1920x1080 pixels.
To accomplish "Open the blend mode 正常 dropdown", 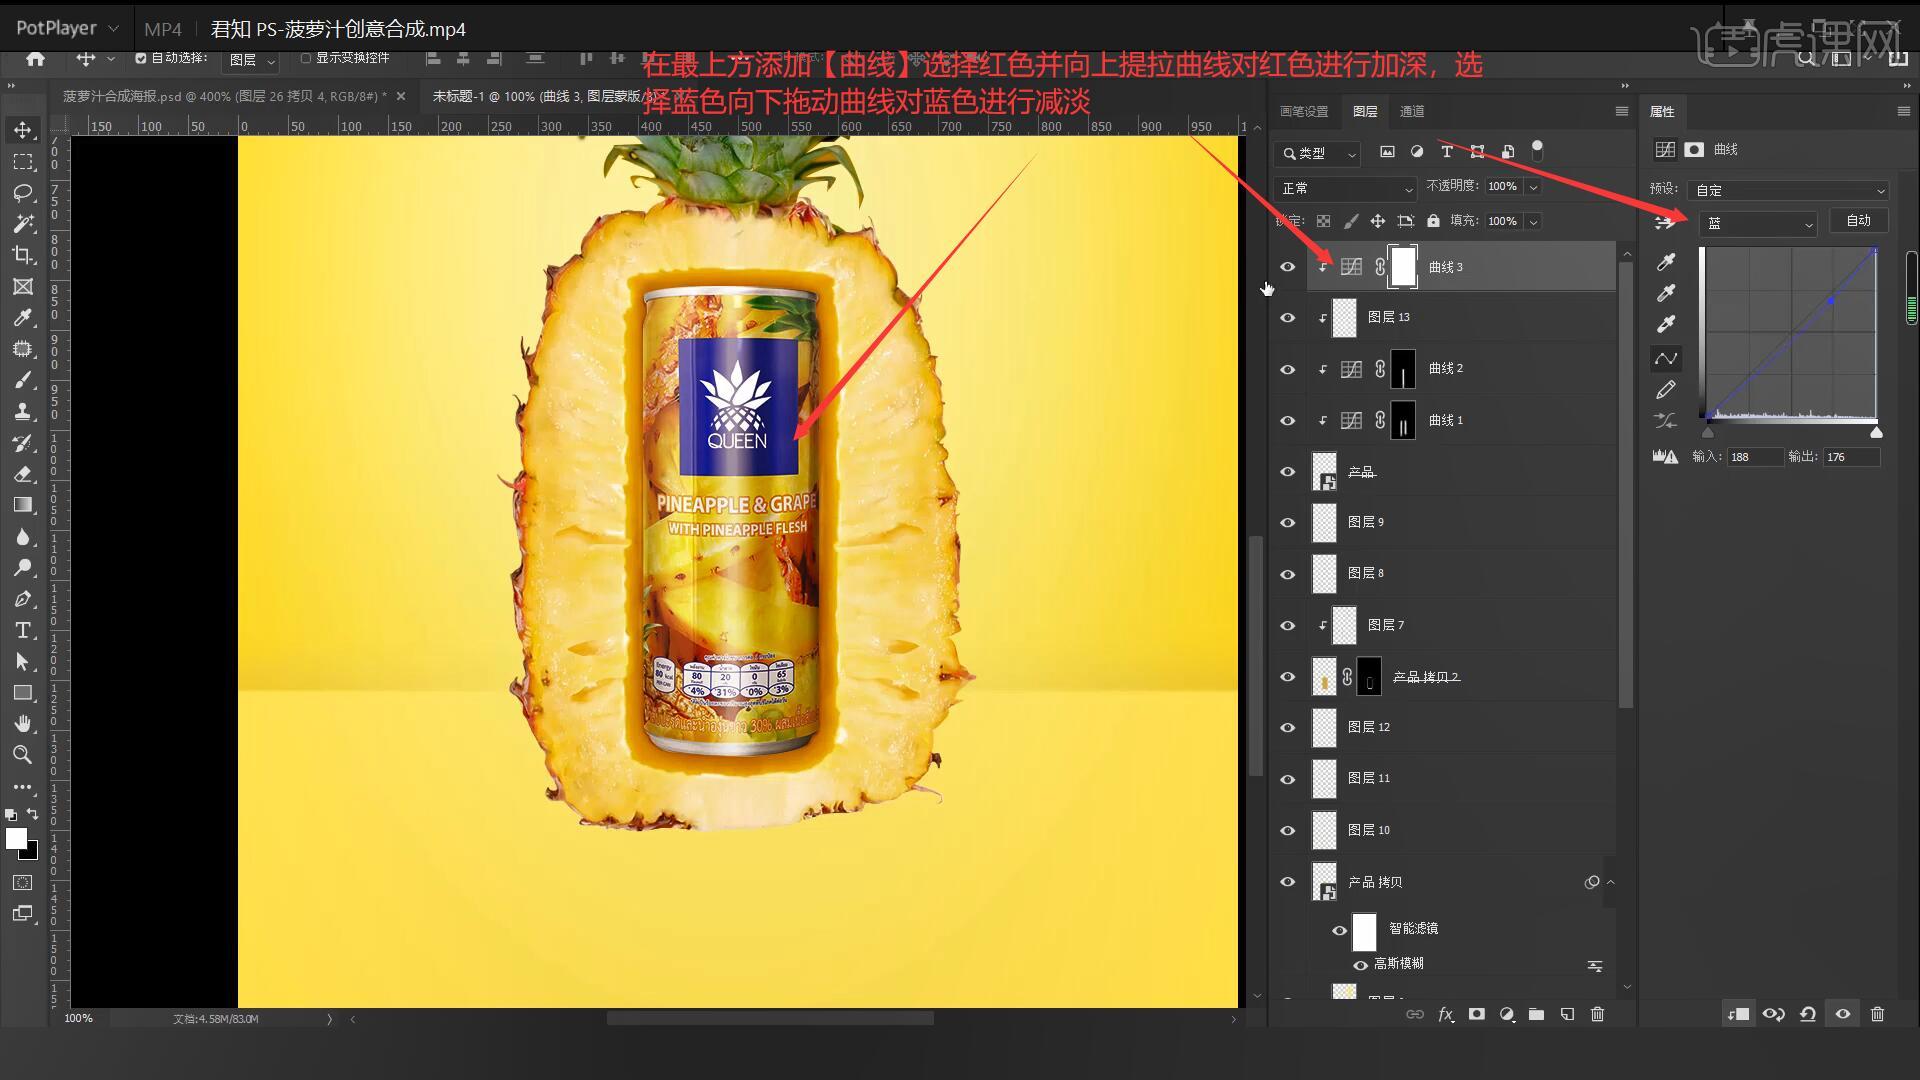I will click(1345, 188).
